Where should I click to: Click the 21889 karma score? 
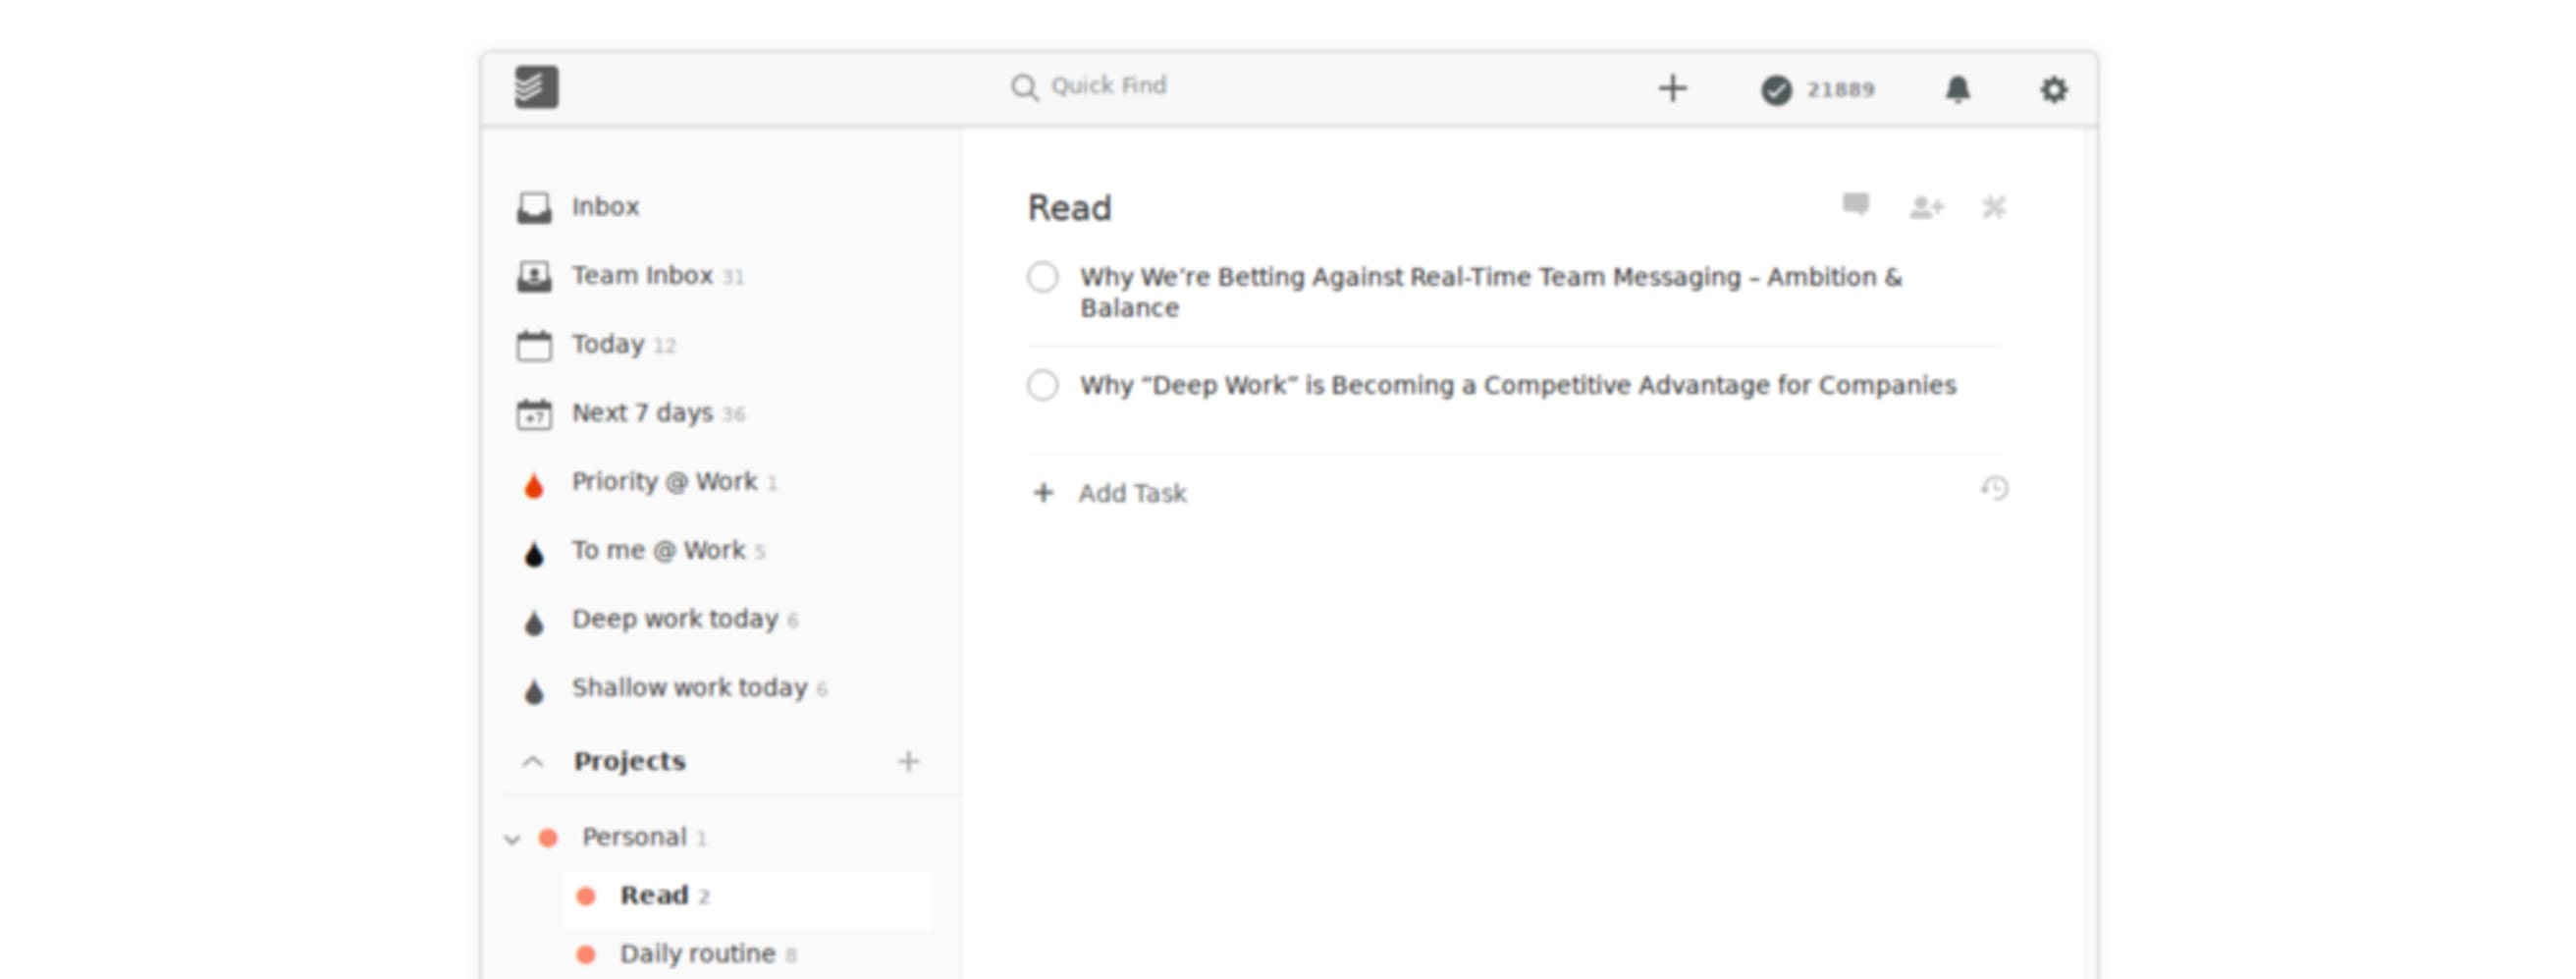(x=1840, y=90)
